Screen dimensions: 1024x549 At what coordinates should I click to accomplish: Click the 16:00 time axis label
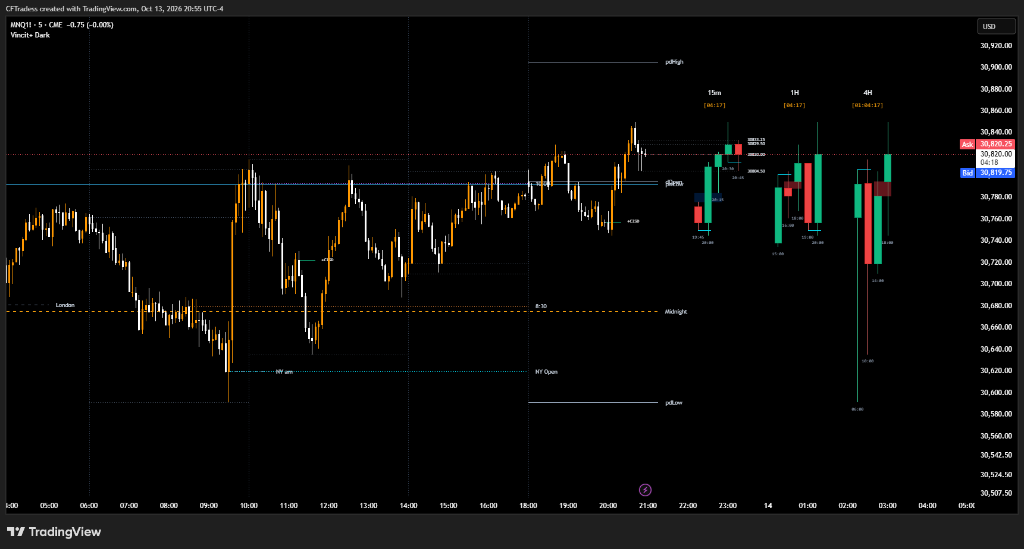488,506
